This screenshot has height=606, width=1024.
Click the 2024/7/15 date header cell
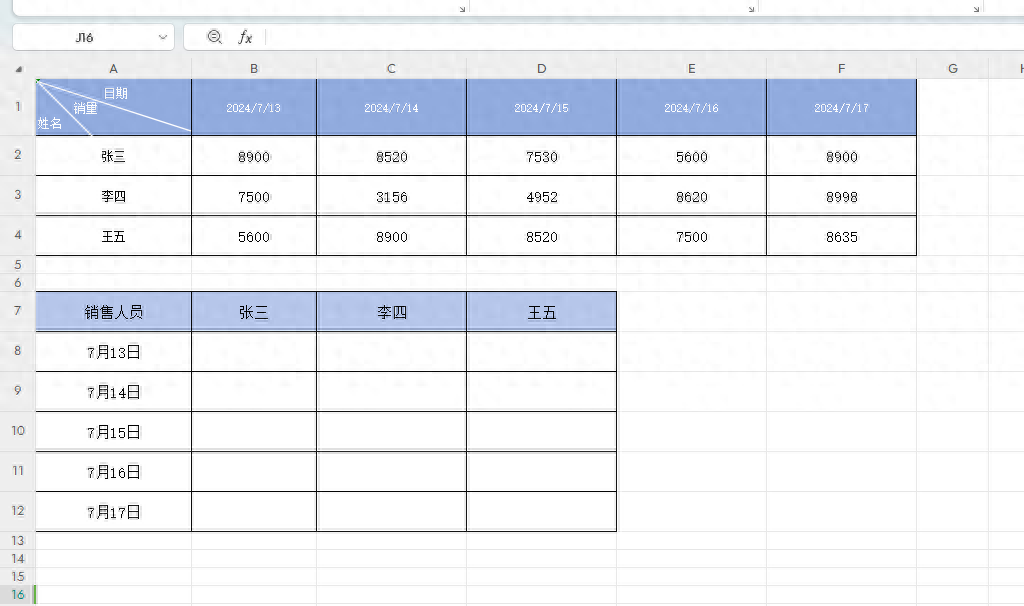[541, 108]
